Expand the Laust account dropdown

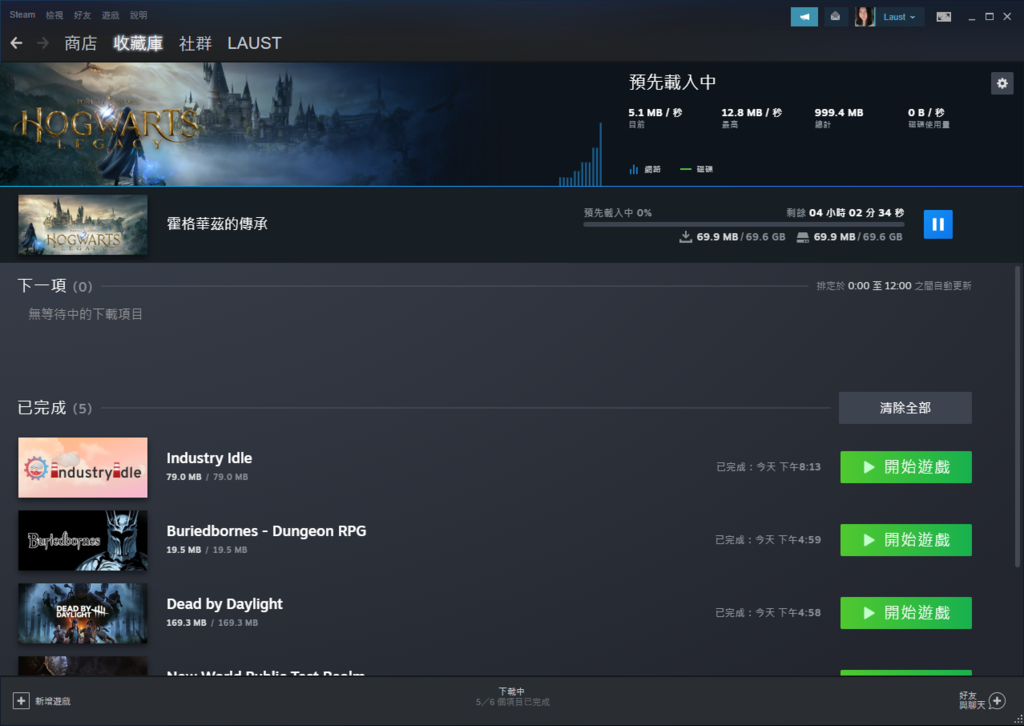(x=899, y=17)
